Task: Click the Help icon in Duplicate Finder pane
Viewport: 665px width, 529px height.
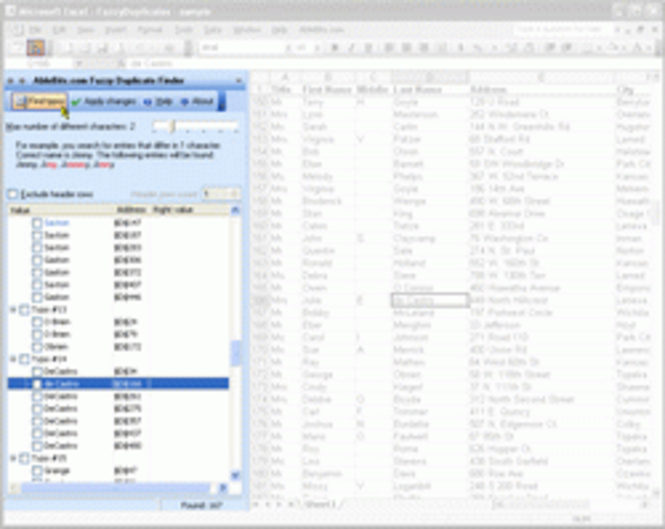Action: 147,102
